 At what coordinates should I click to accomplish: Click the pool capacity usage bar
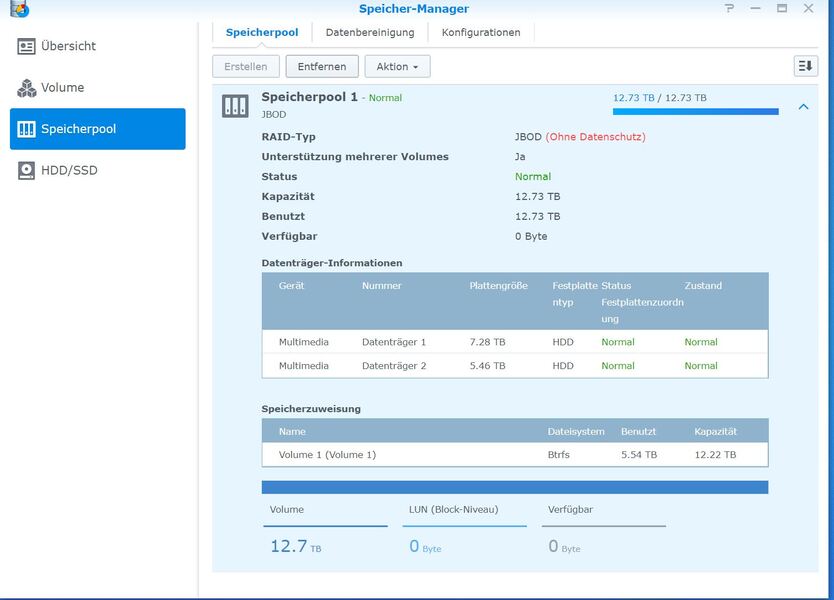tap(695, 111)
